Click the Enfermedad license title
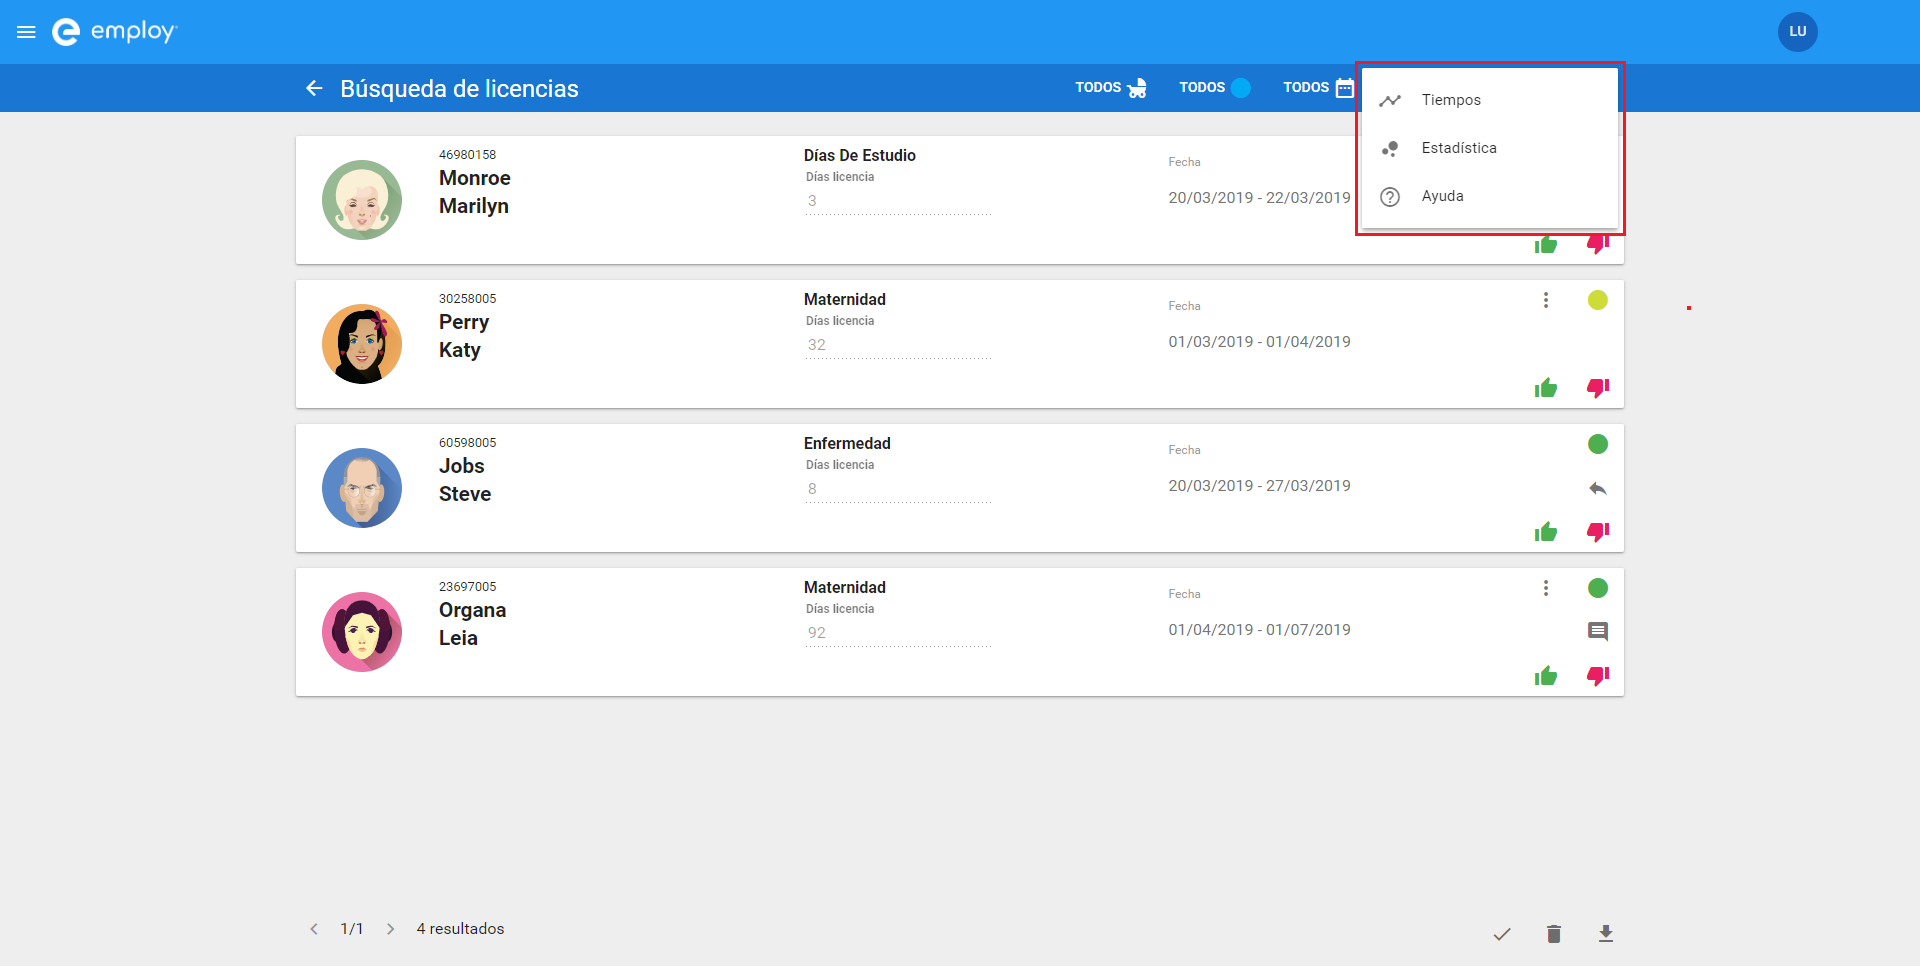Viewport: 1920px width, 966px height. [x=847, y=443]
